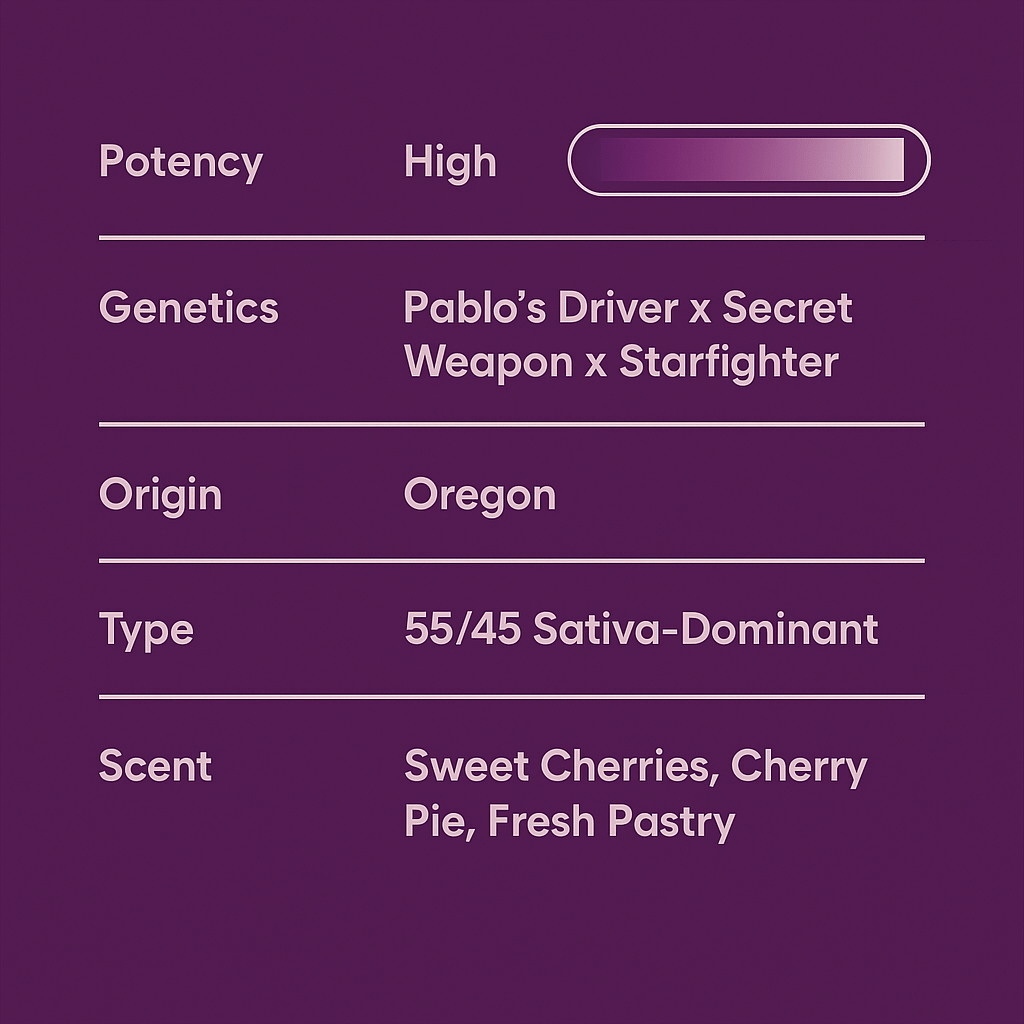Image resolution: width=1024 pixels, height=1024 pixels.
Task: Click the divider line below Potency row
Action: pyautogui.click(x=512, y=238)
